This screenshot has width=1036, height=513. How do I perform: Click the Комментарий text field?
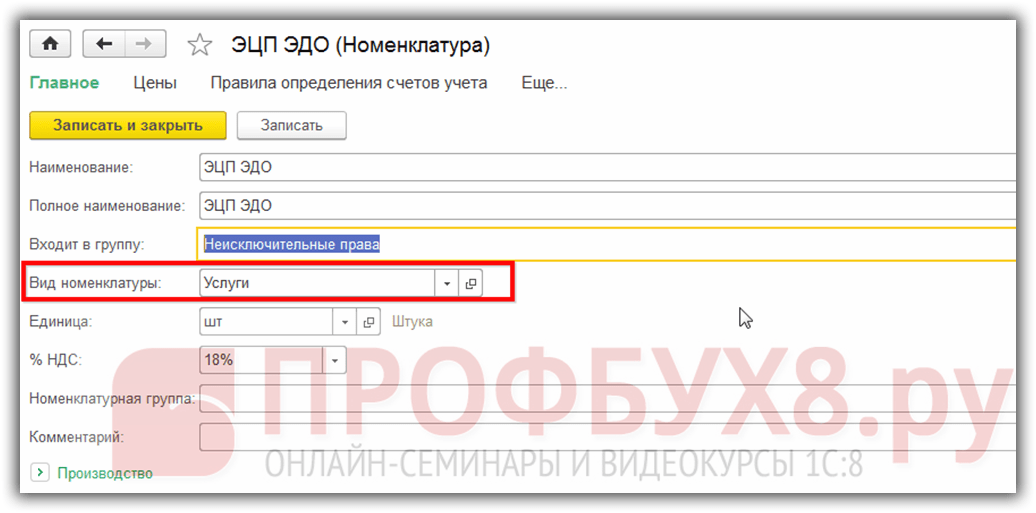coord(600,437)
